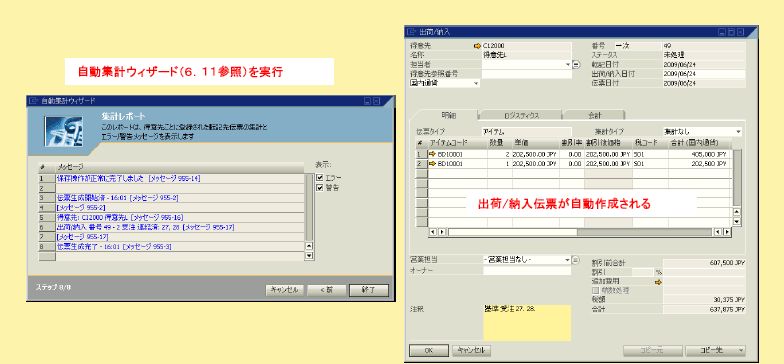
Task: Click the 出荷/納入日付 date field
Action: pyautogui.click(x=704, y=74)
